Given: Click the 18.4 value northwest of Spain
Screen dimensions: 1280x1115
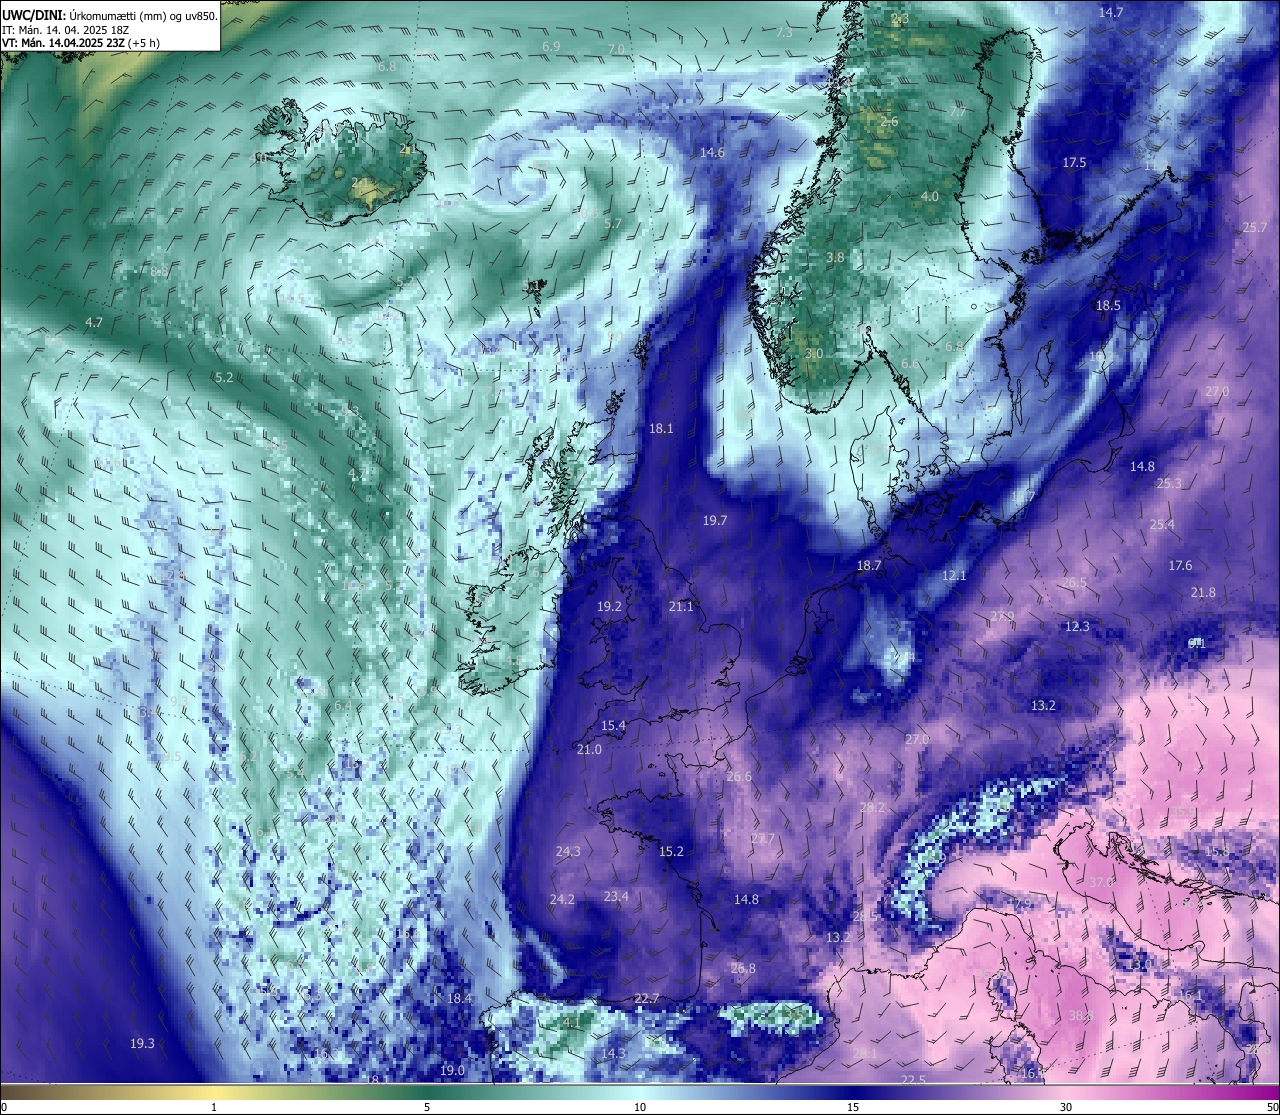Looking at the screenshot, I should 459,999.
